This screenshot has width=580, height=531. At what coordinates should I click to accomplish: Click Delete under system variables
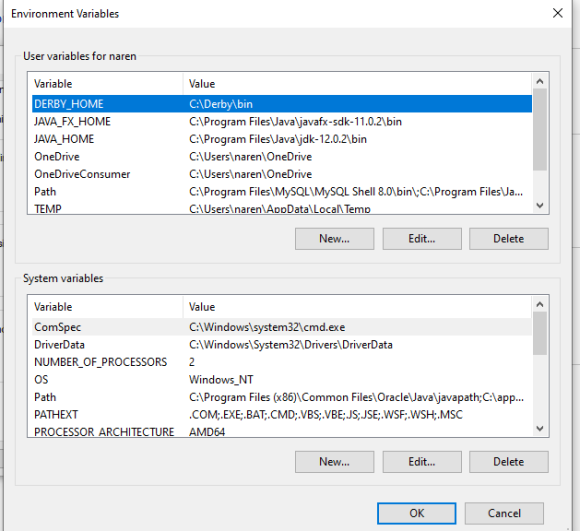click(509, 461)
